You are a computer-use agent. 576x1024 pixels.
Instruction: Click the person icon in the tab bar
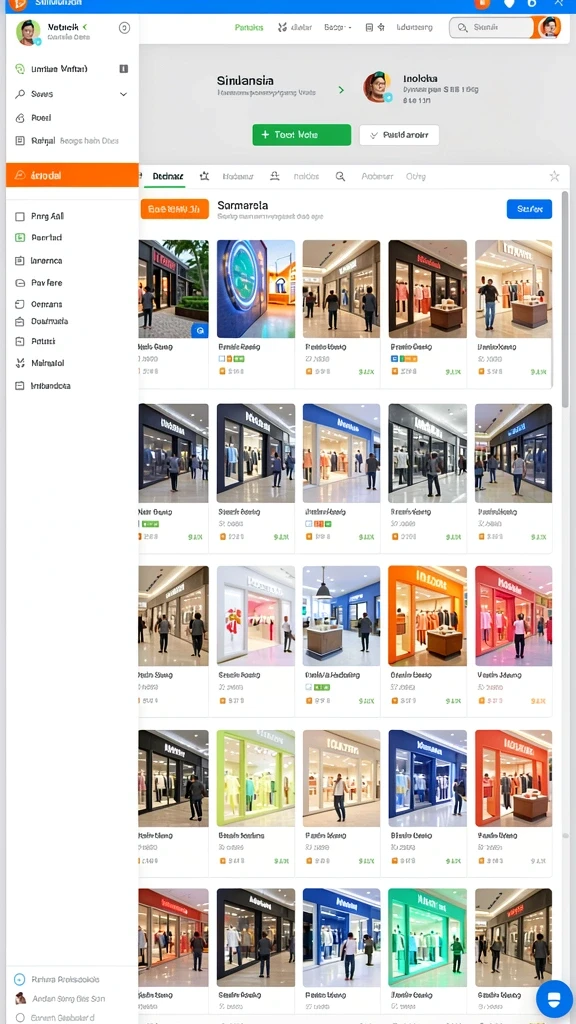[275, 176]
